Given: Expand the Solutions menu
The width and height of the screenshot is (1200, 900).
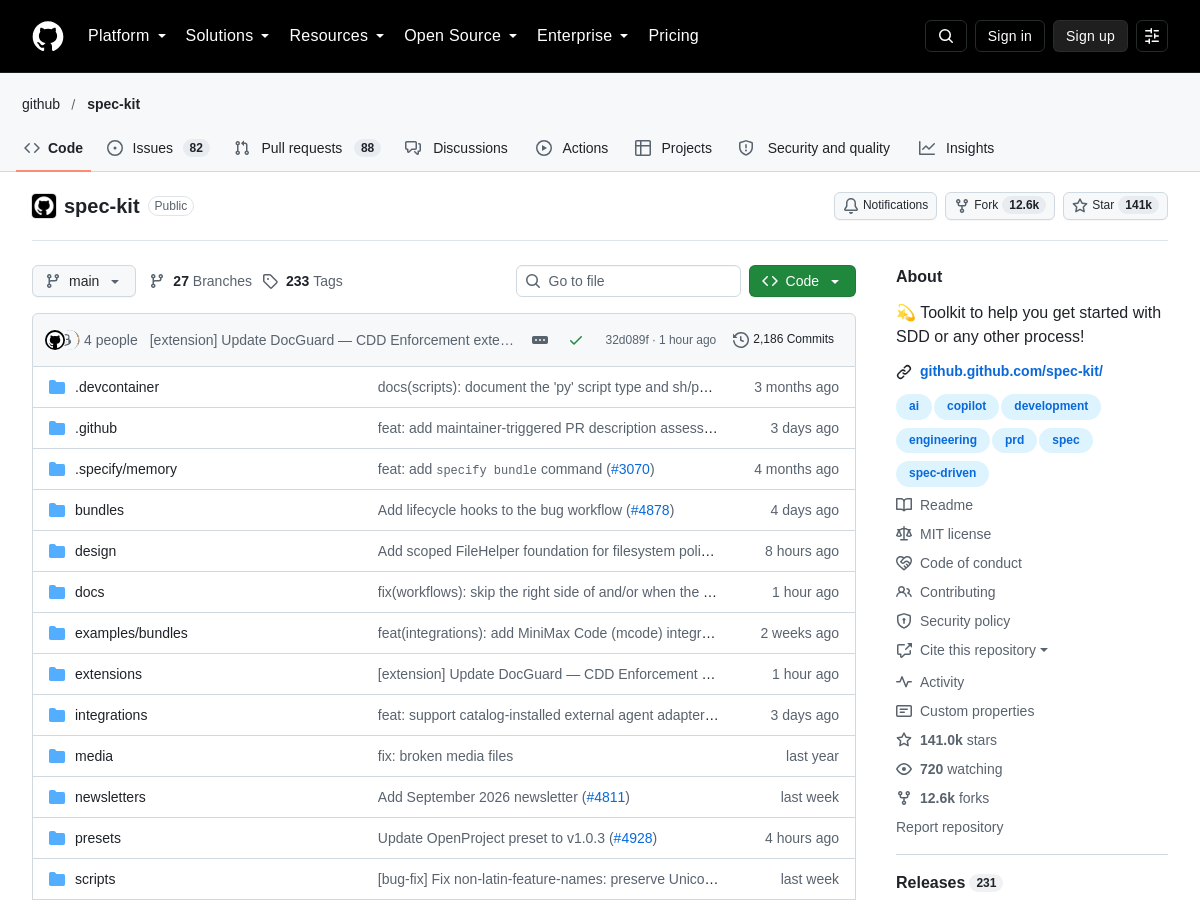Looking at the screenshot, I should coord(227,36).
